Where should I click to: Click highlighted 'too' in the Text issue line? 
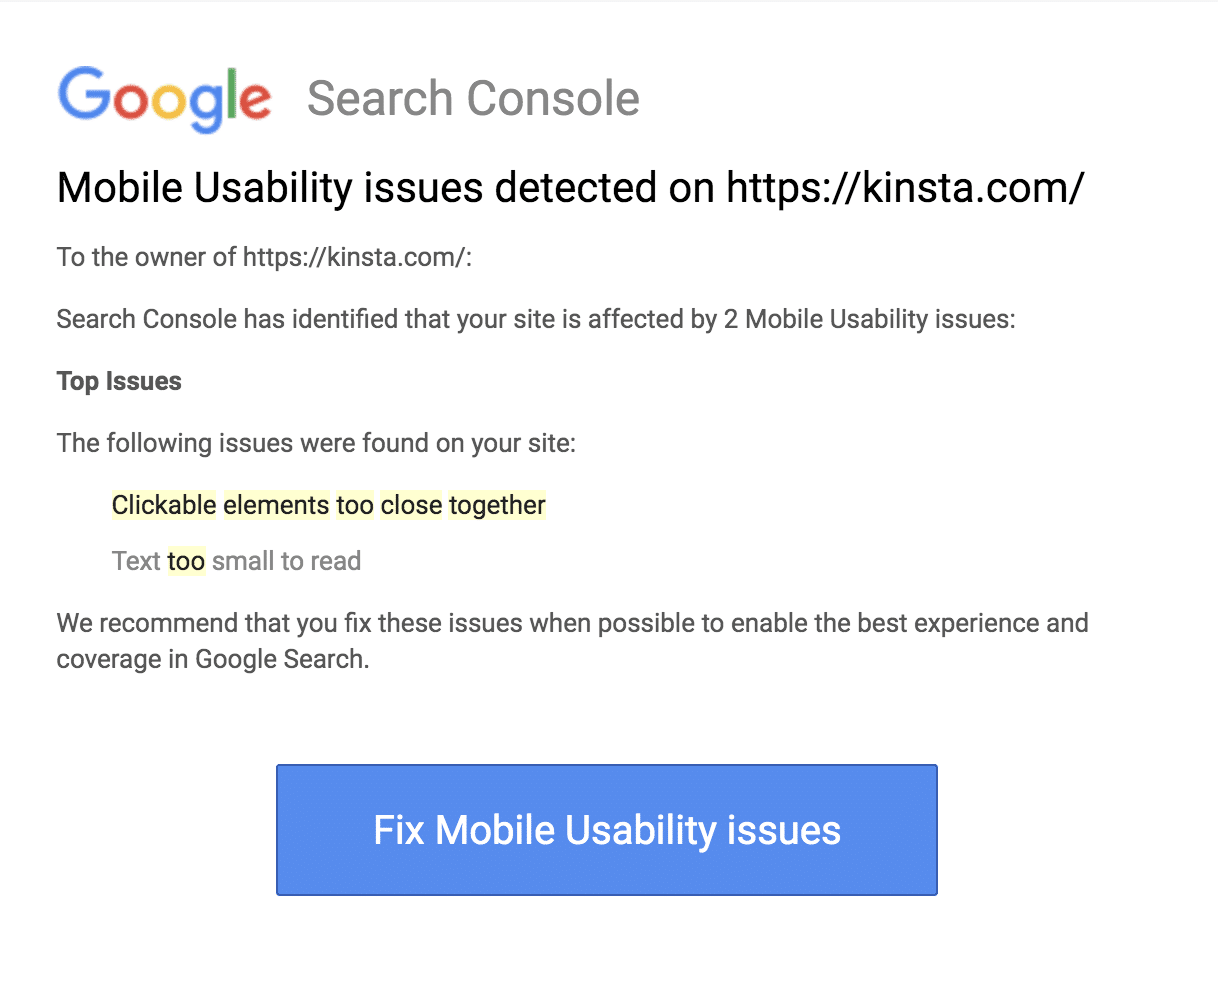coord(186,561)
